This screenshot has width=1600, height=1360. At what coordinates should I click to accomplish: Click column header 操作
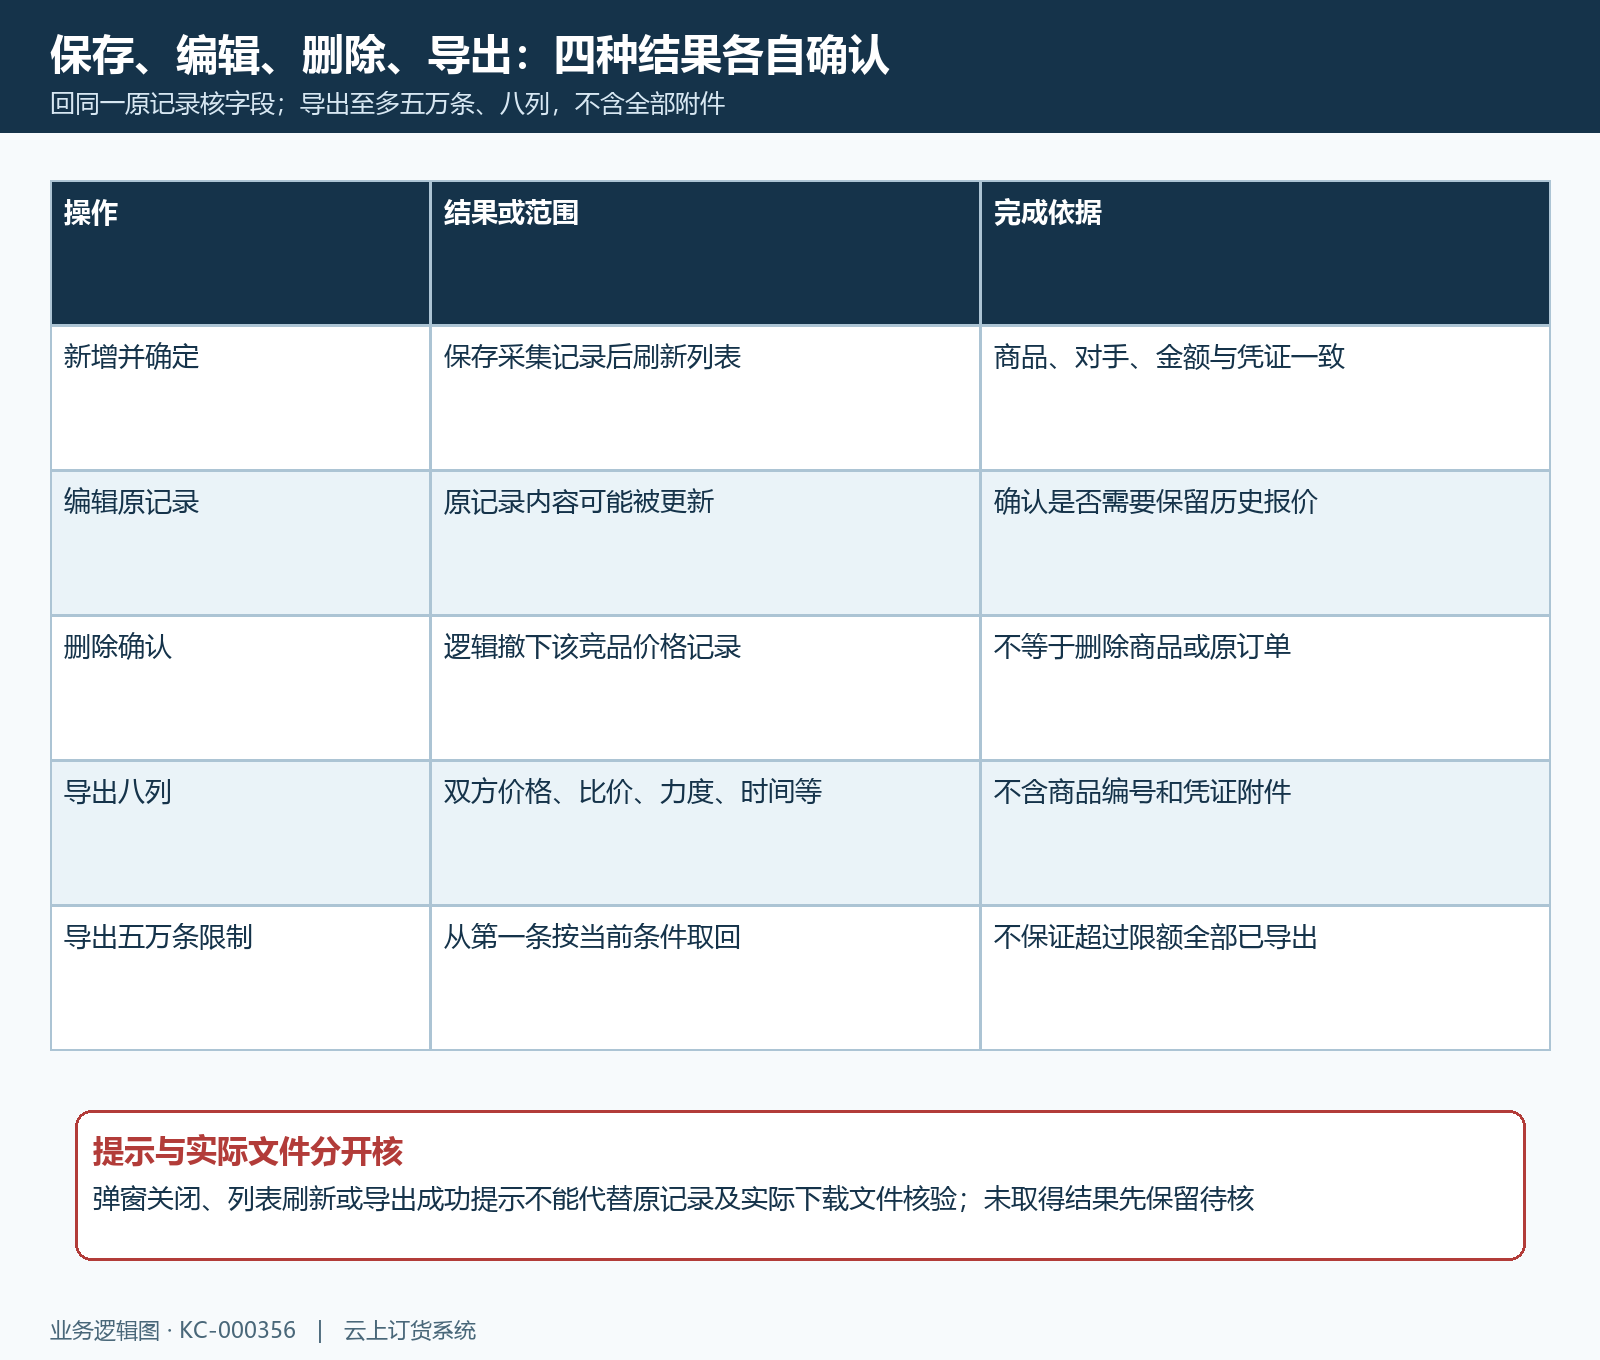[240, 253]
